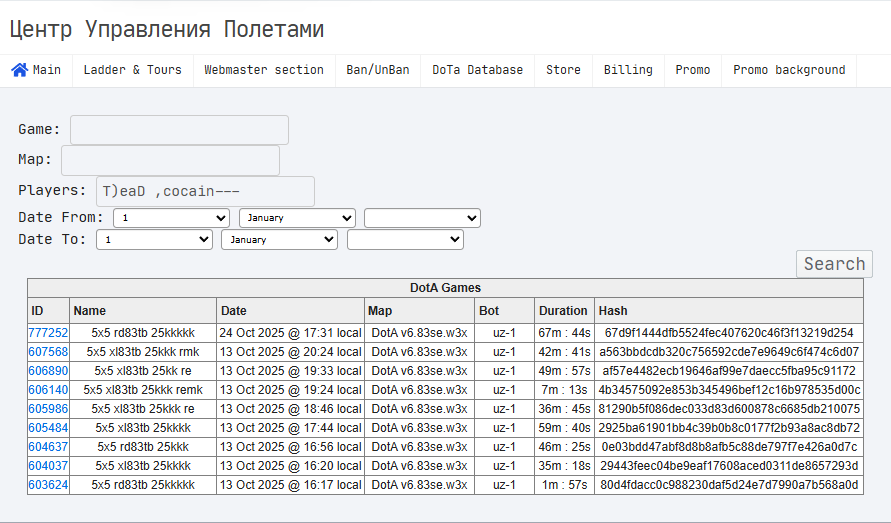This screenshot has height=523, width=891.
Task: Click the Players input field
Action: click(x=205, y=191)
